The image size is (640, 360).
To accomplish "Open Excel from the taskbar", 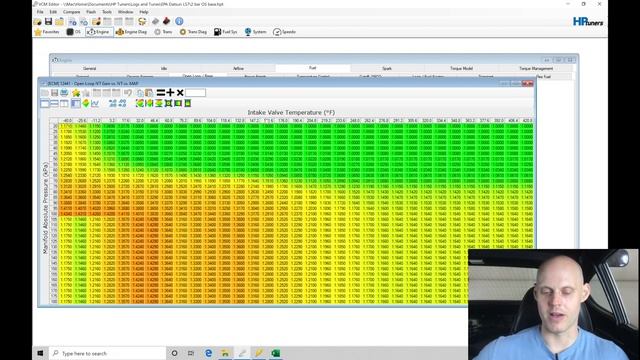I will (276, 353).
